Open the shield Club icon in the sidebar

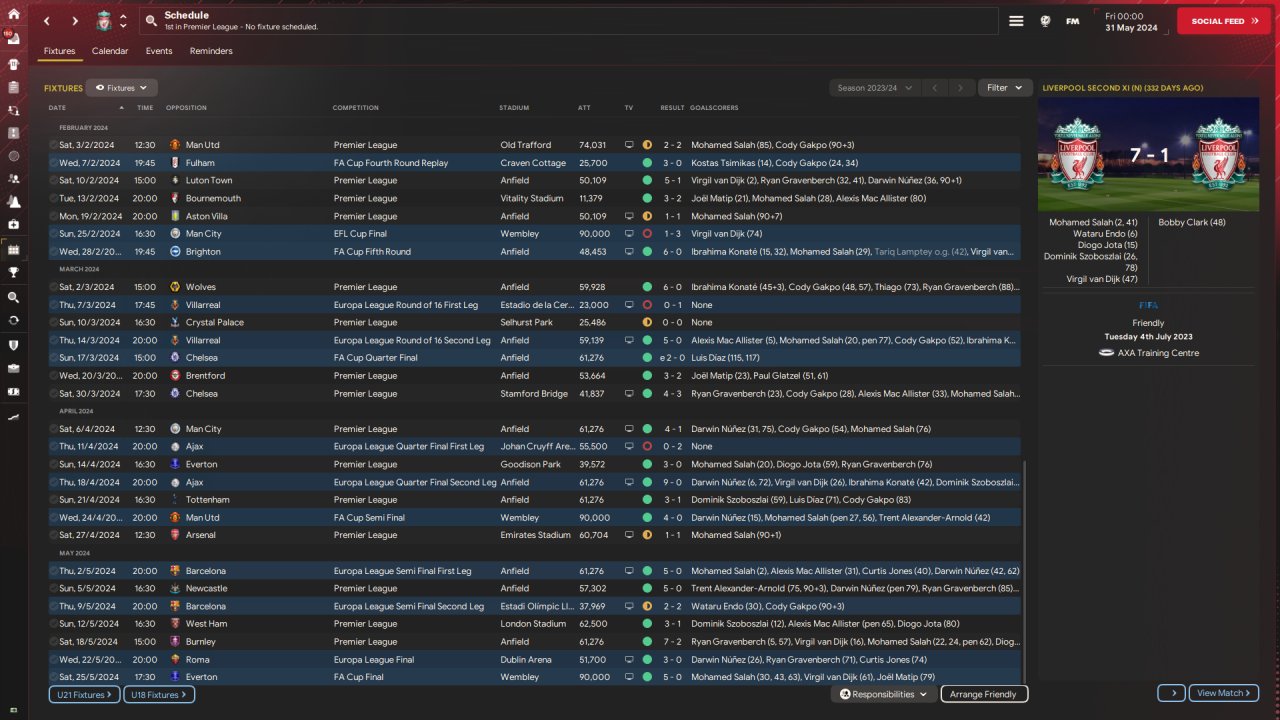[x=14, y=345]
